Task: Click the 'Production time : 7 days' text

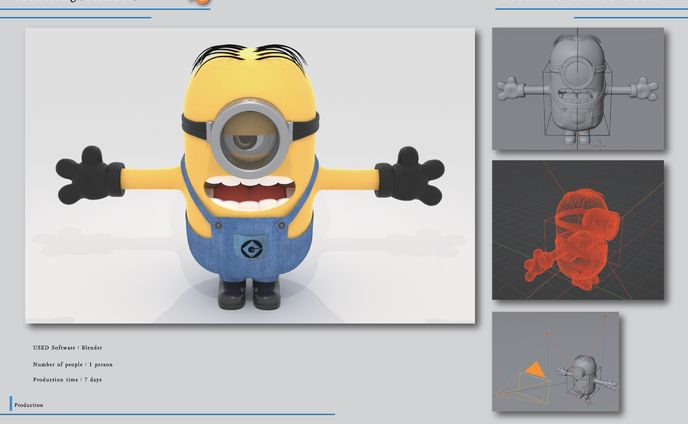Action: click(x=67, y=380)
